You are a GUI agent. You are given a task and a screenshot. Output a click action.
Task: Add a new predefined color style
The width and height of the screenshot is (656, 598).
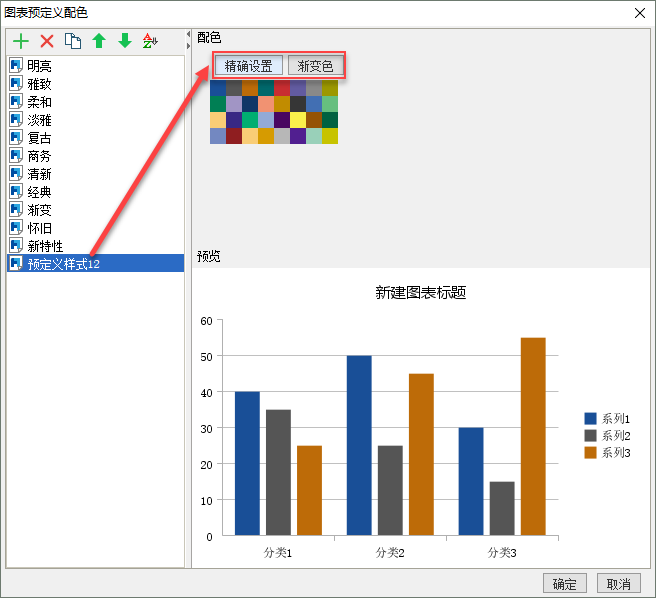coord(21,41)
